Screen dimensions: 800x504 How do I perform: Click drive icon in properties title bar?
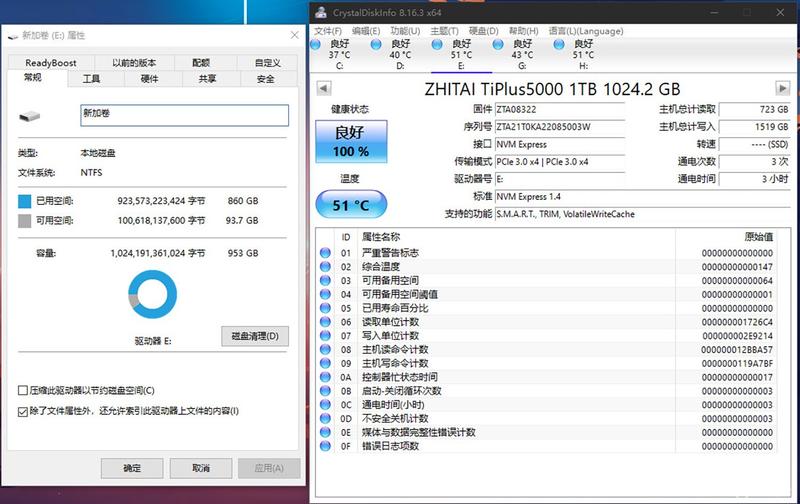13,36
